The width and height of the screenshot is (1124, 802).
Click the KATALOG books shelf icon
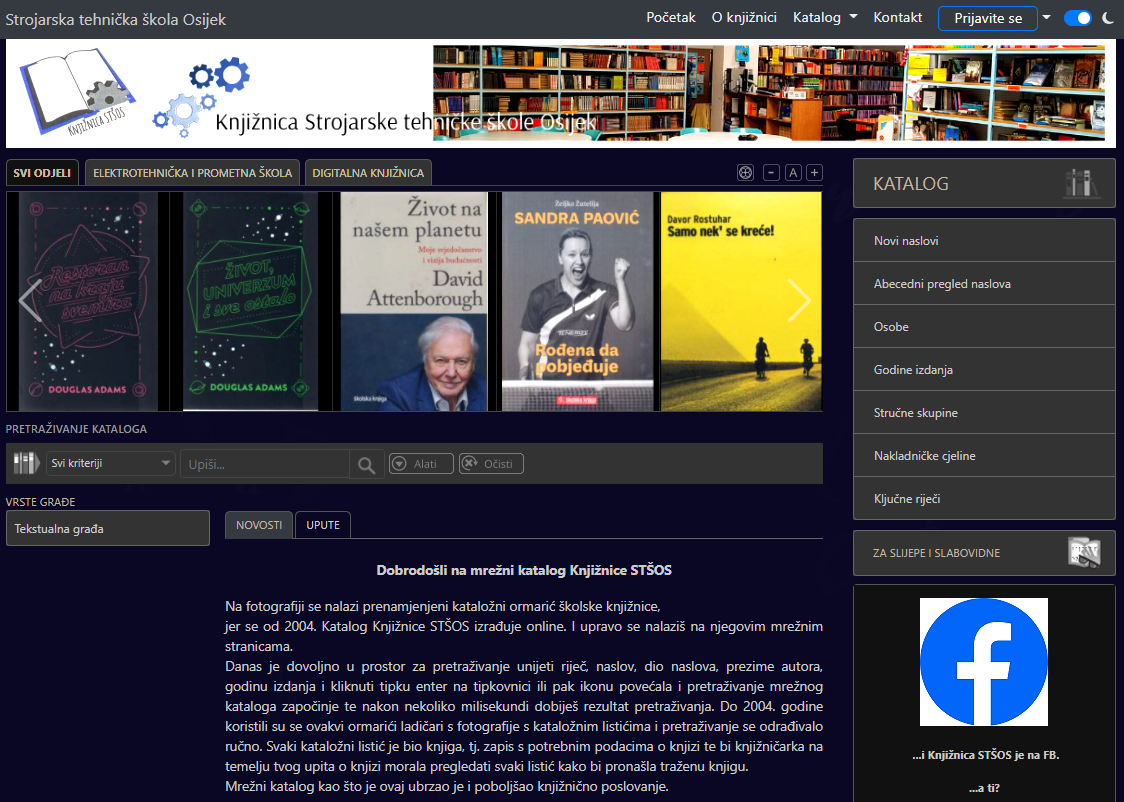(1082, 183)
